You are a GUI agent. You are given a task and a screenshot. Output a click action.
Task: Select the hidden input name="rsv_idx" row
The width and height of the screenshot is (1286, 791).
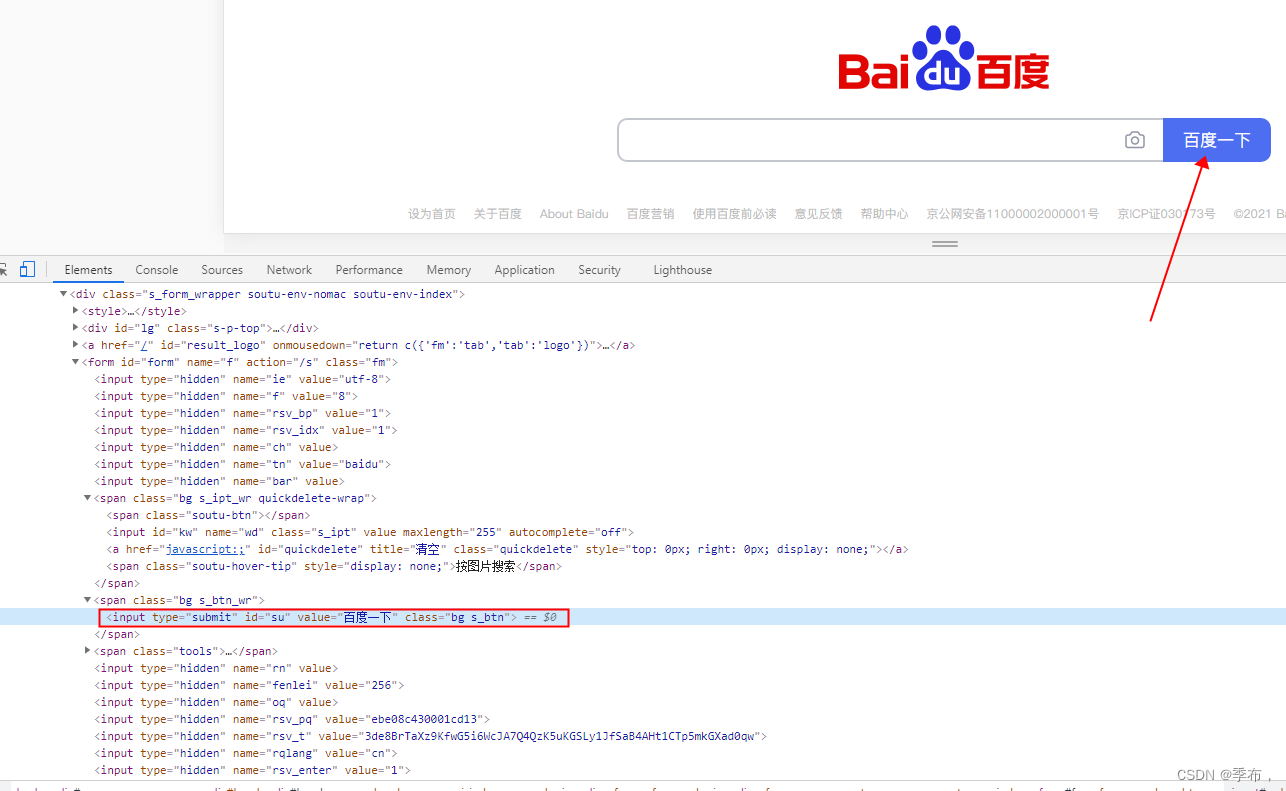(x=246, y=430)
